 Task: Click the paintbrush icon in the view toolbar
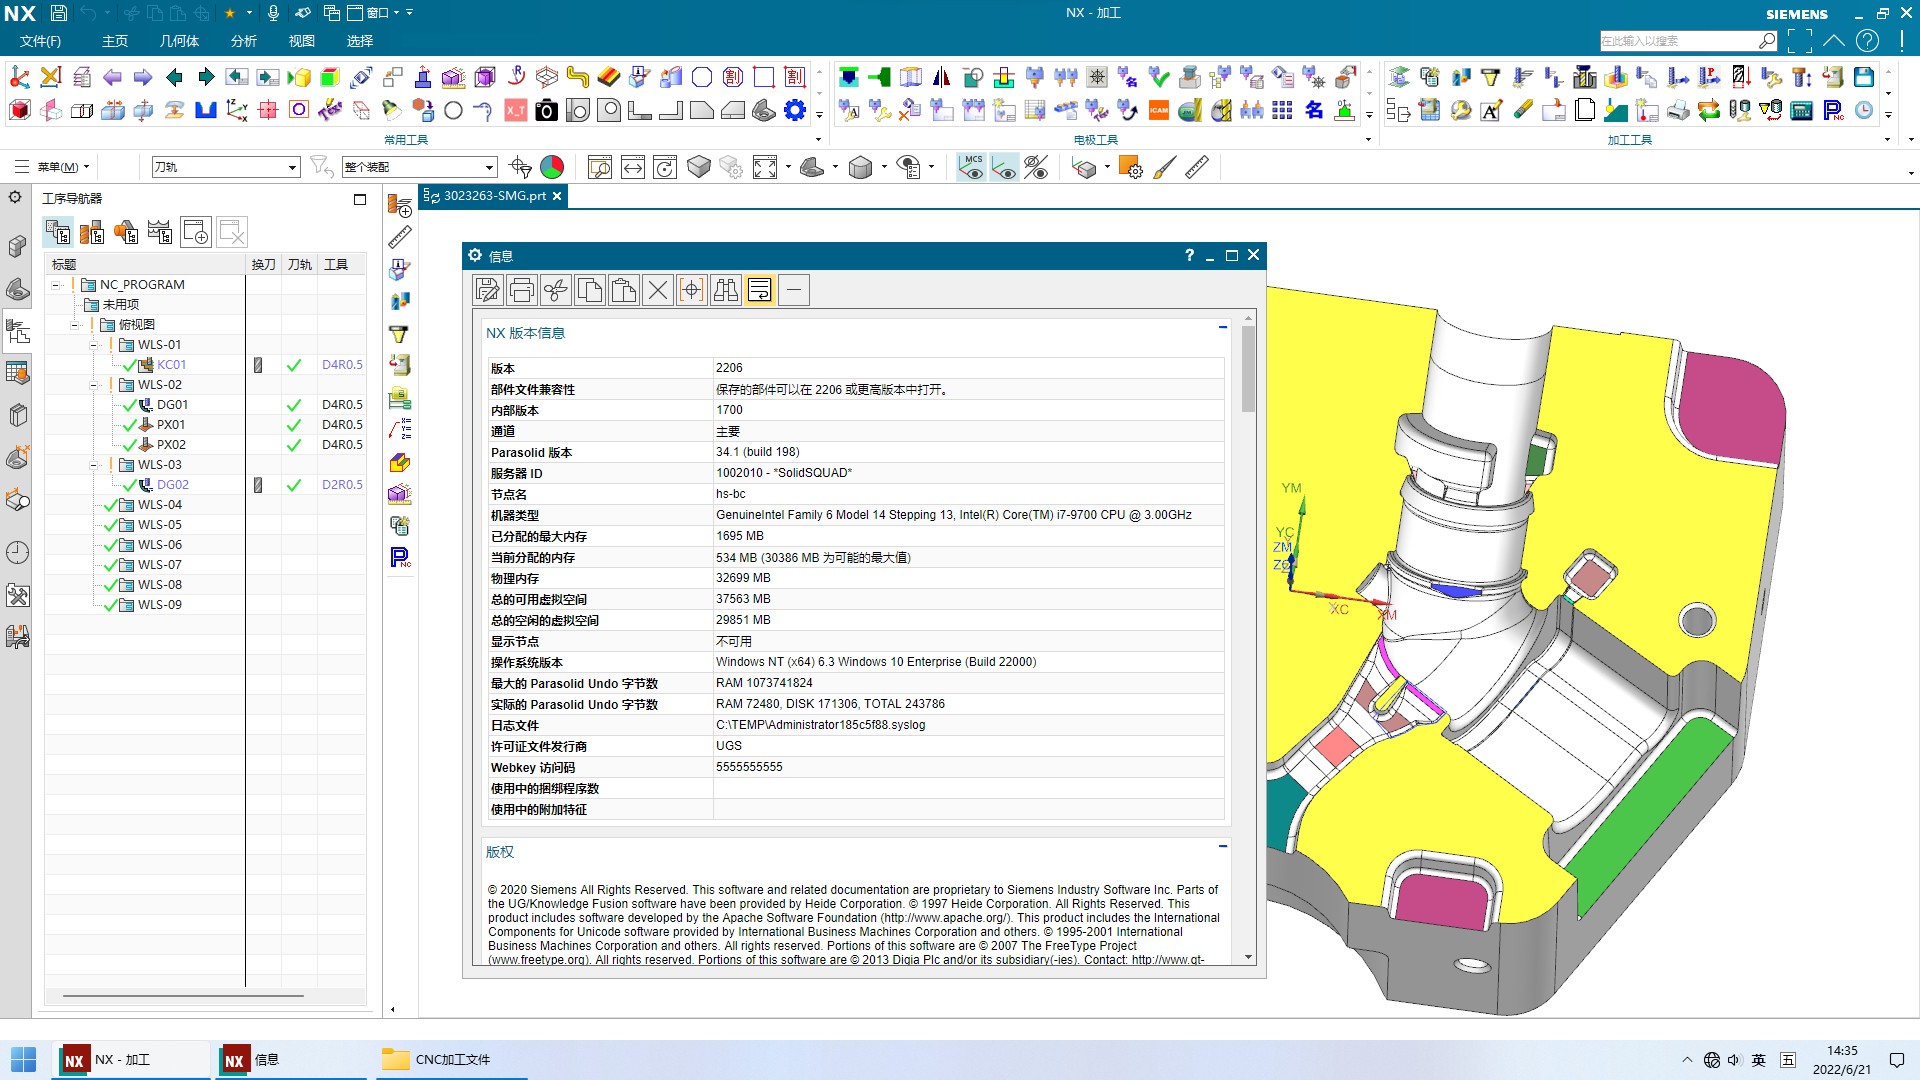(1164, 168)
